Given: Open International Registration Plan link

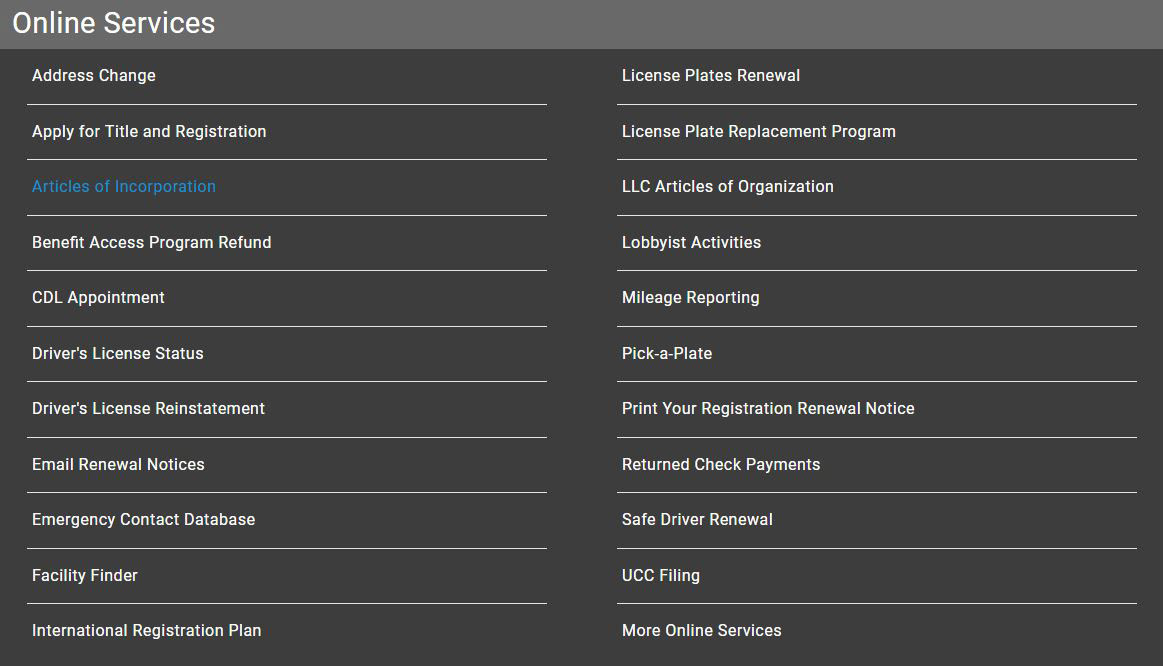Looking at the screenshot, I should [x=146, y=631].
